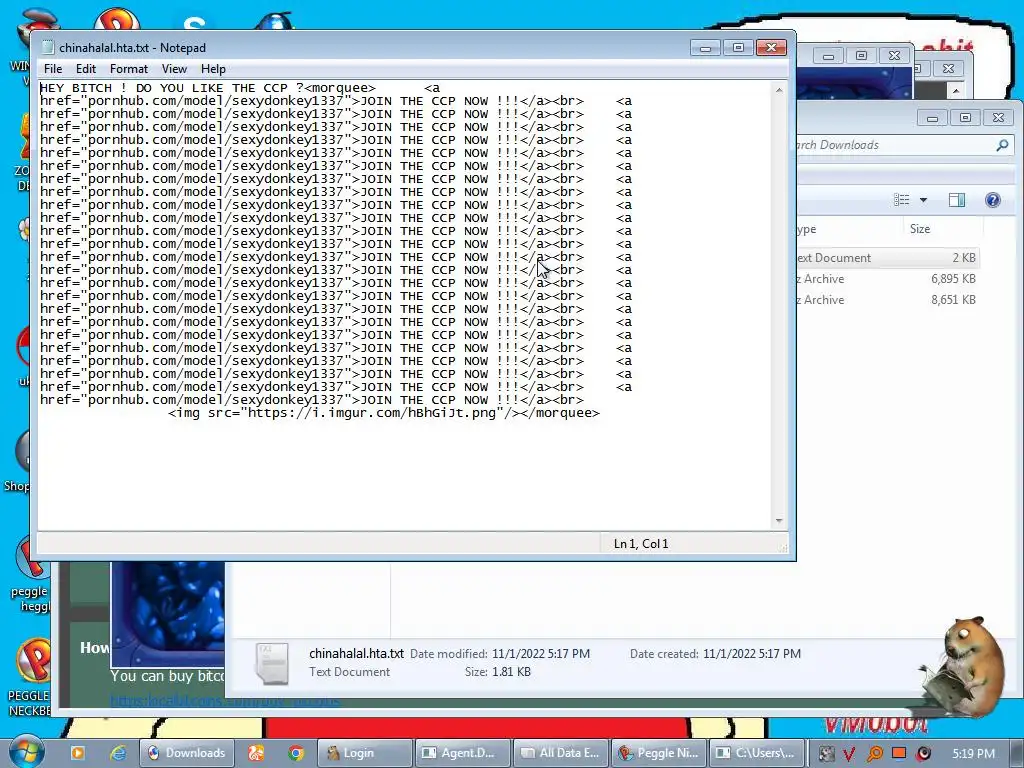Click the scroll up arrow in background window

pyautogui.click(x=956, y=91)
